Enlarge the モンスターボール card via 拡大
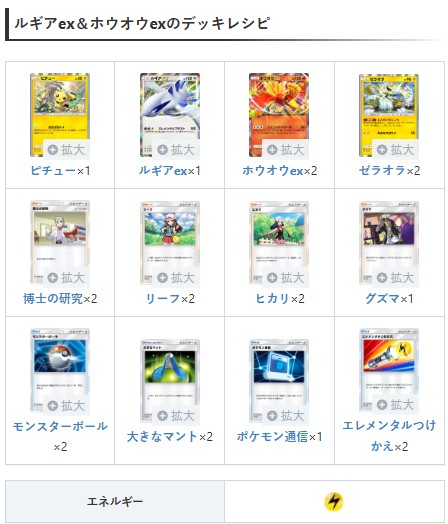Viewport: 448px width, 524px height. point(66,405)
